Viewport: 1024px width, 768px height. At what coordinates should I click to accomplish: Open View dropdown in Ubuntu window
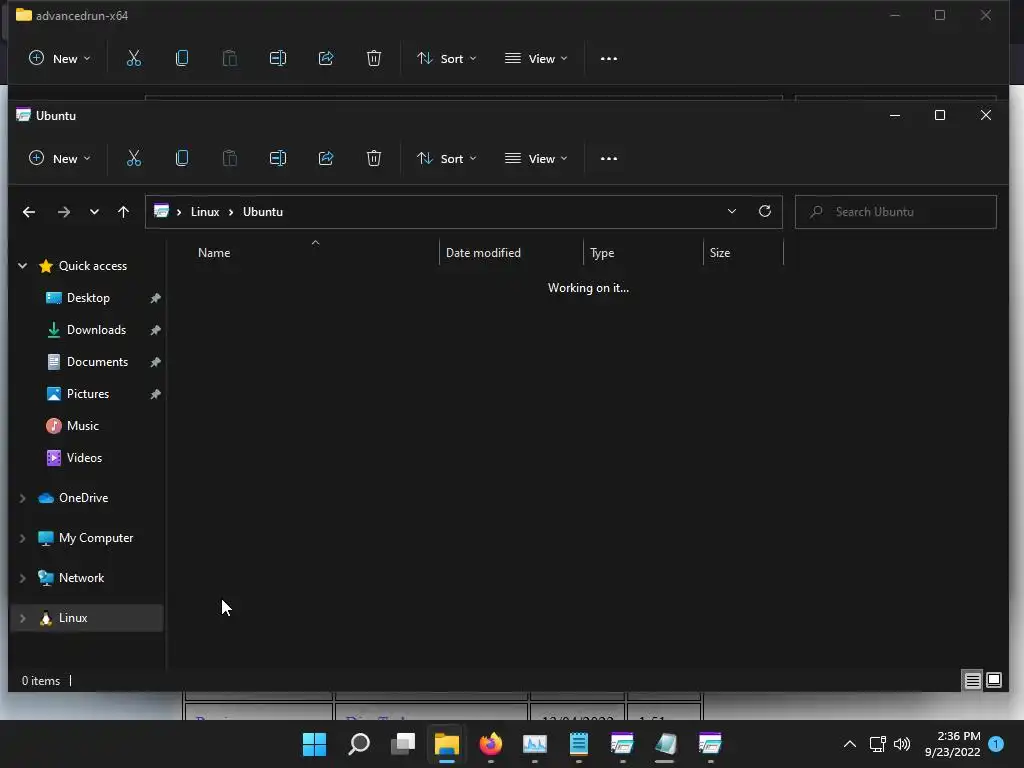click(536, 158)
